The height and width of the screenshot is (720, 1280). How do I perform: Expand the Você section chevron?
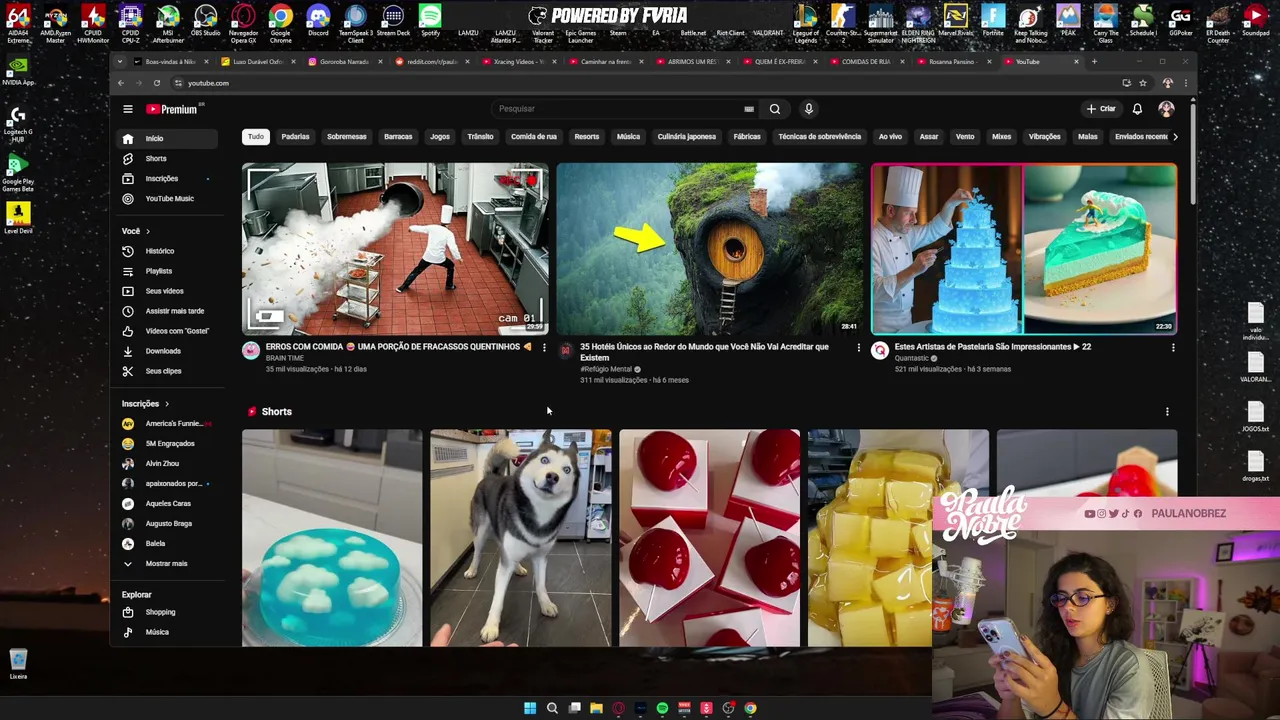coord(147,231)
